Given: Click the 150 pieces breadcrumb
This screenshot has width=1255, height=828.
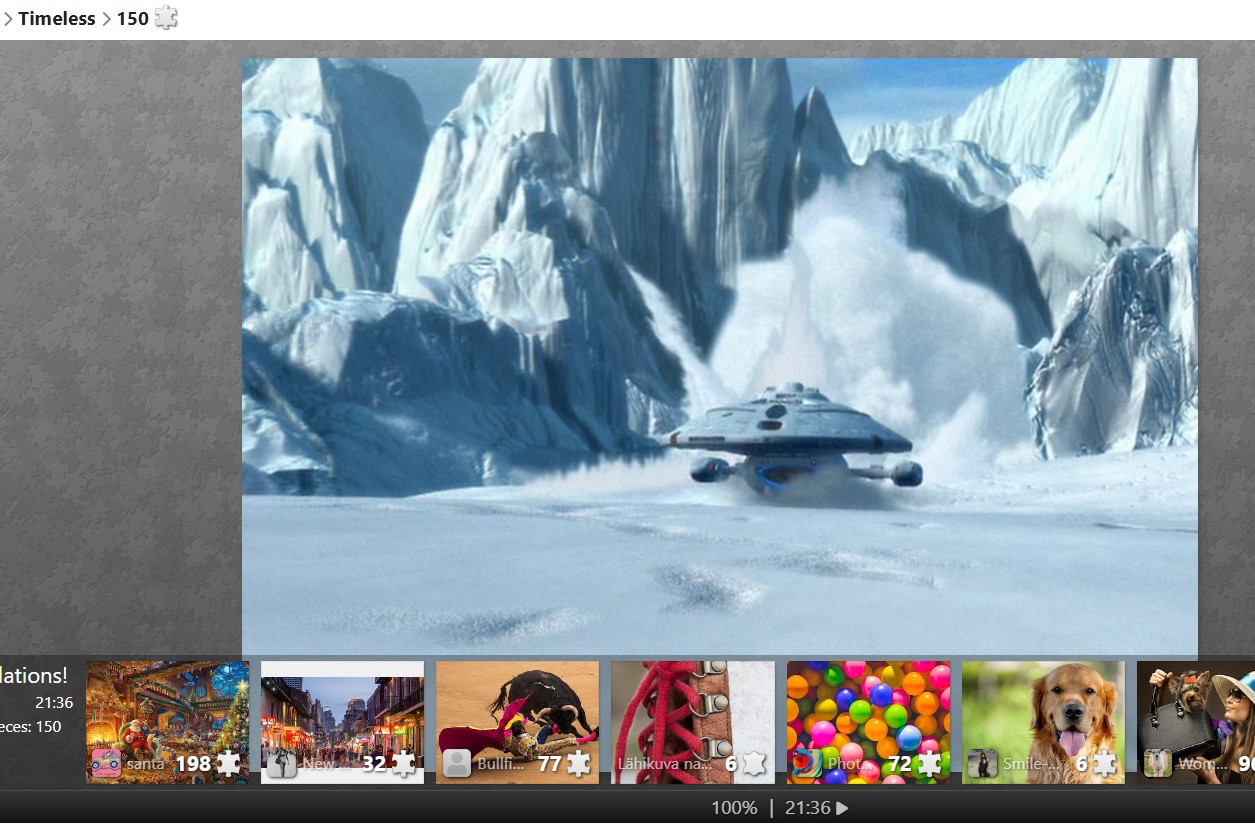Looking at the screenshot, I should (132, 18).
